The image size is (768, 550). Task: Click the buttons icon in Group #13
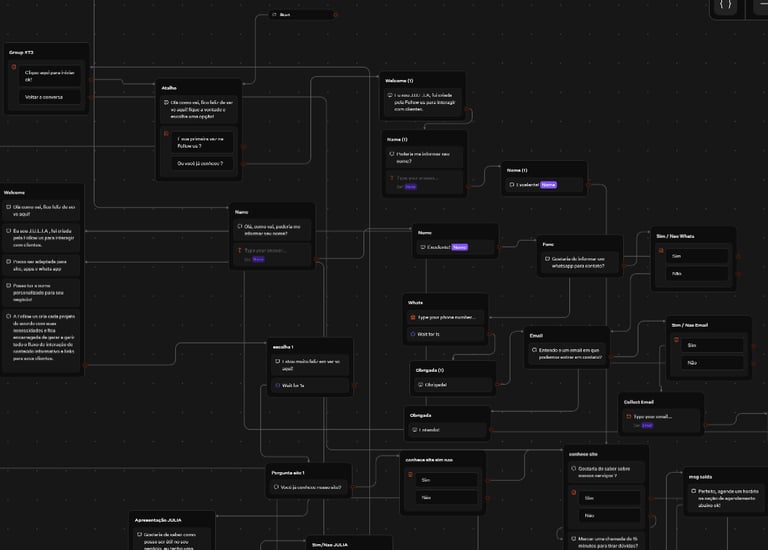click(x=14, y=67)
